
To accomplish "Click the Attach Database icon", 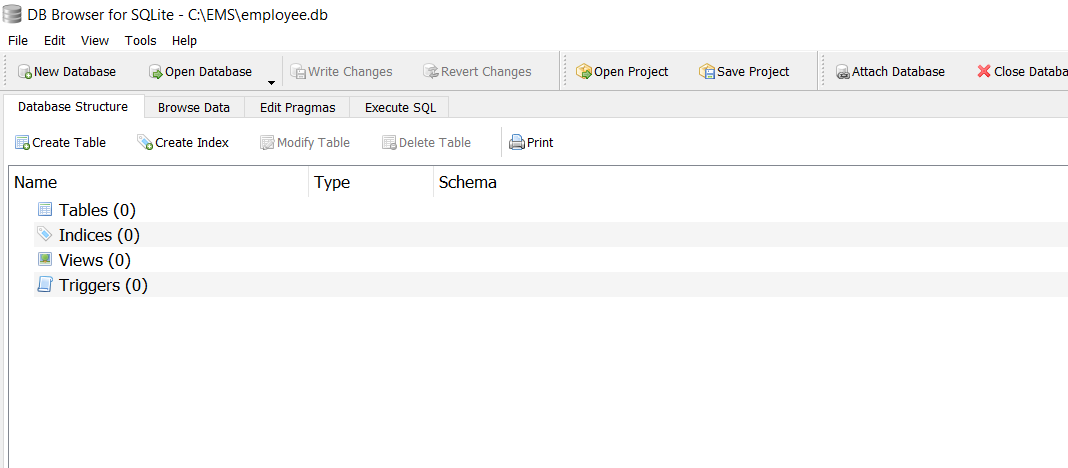I will tap(843, 72).
